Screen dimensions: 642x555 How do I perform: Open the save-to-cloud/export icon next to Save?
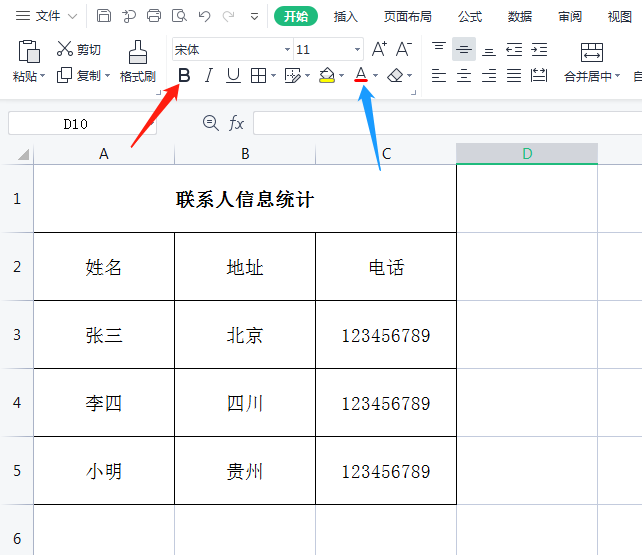tap(129, 16)
